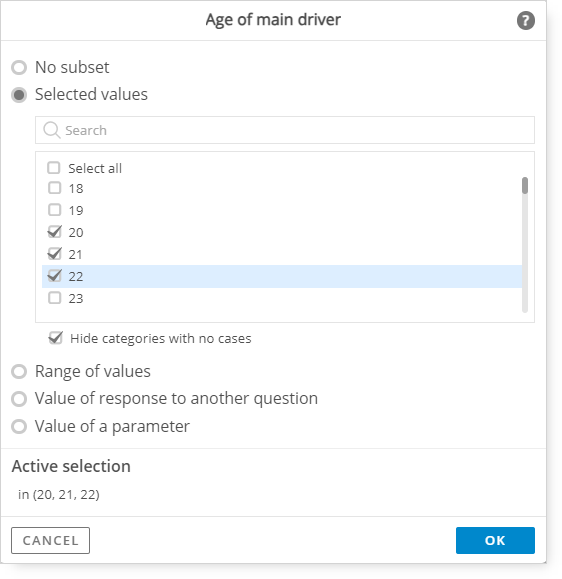Choose the Selected values radio button
562x579 pixels.
click(19, 95)
